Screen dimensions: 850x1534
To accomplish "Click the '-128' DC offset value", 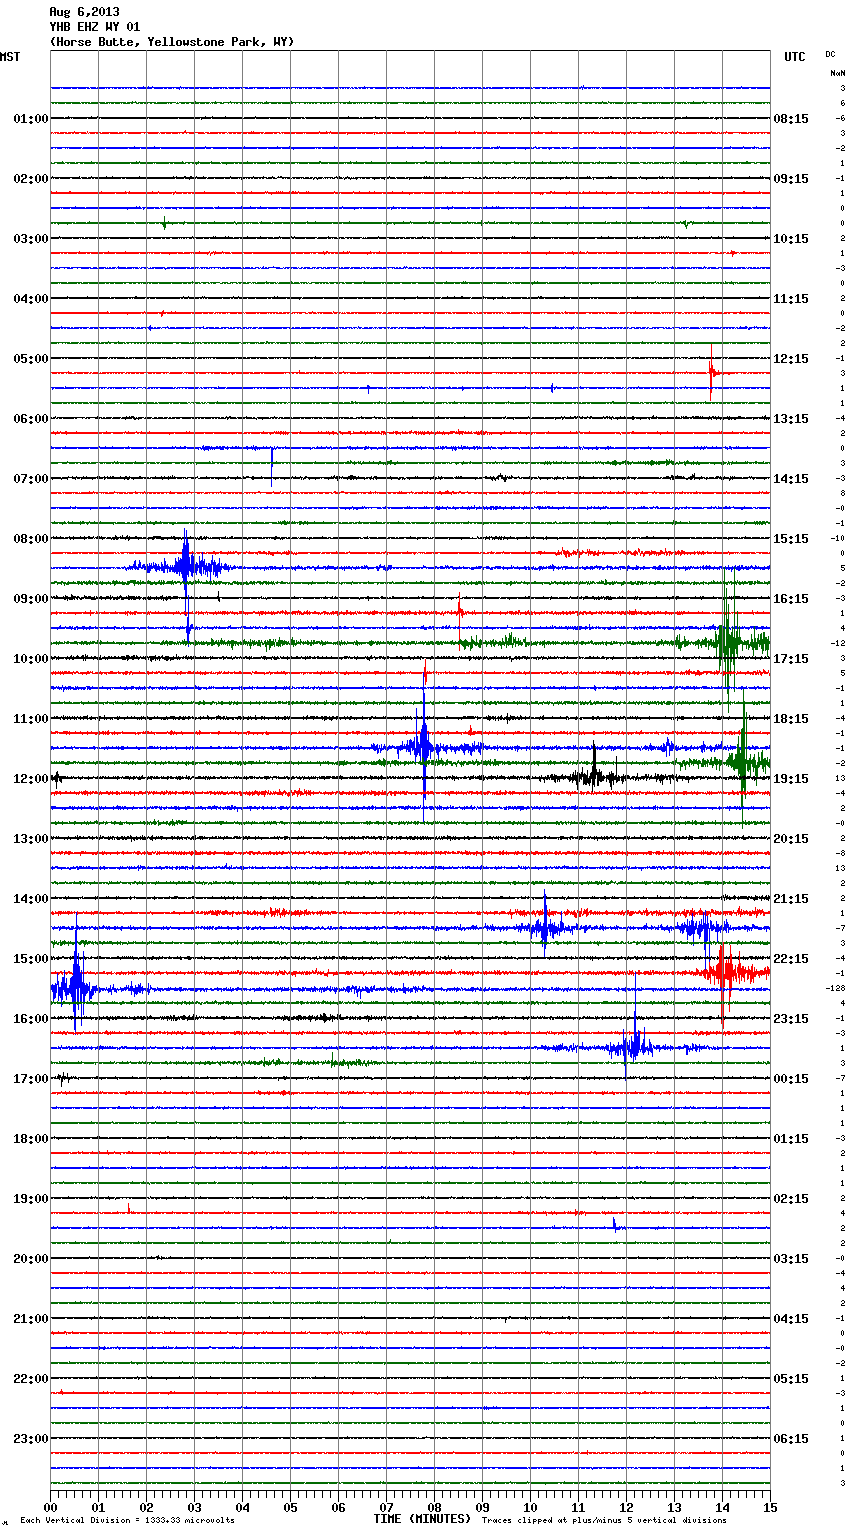I will pyautogui.click(x=835, y=988).
